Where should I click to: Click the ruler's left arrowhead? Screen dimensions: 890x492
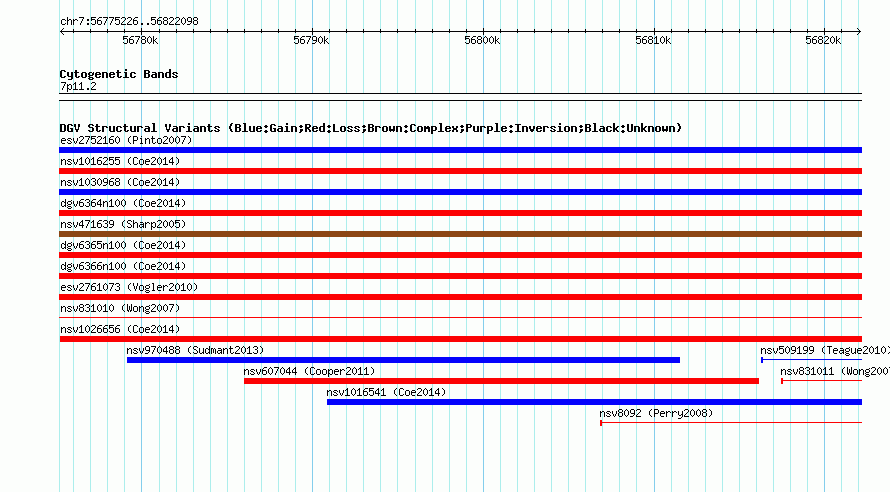62,31
